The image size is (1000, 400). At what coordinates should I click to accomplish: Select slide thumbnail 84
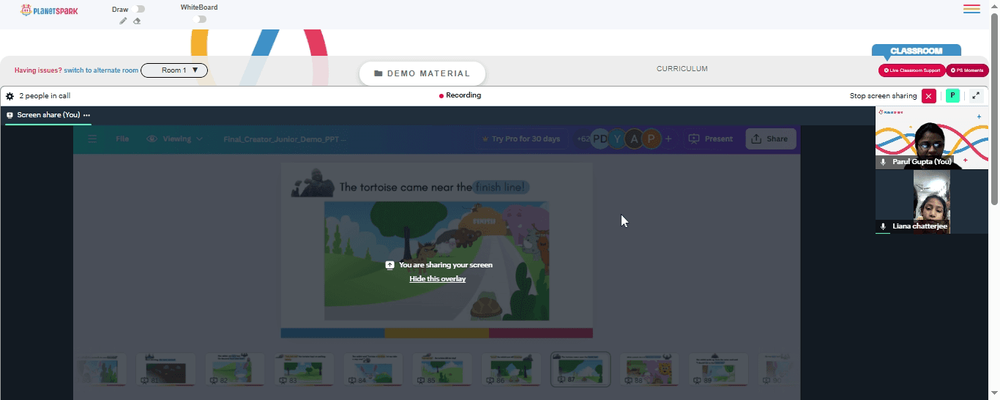click(372, 369)
